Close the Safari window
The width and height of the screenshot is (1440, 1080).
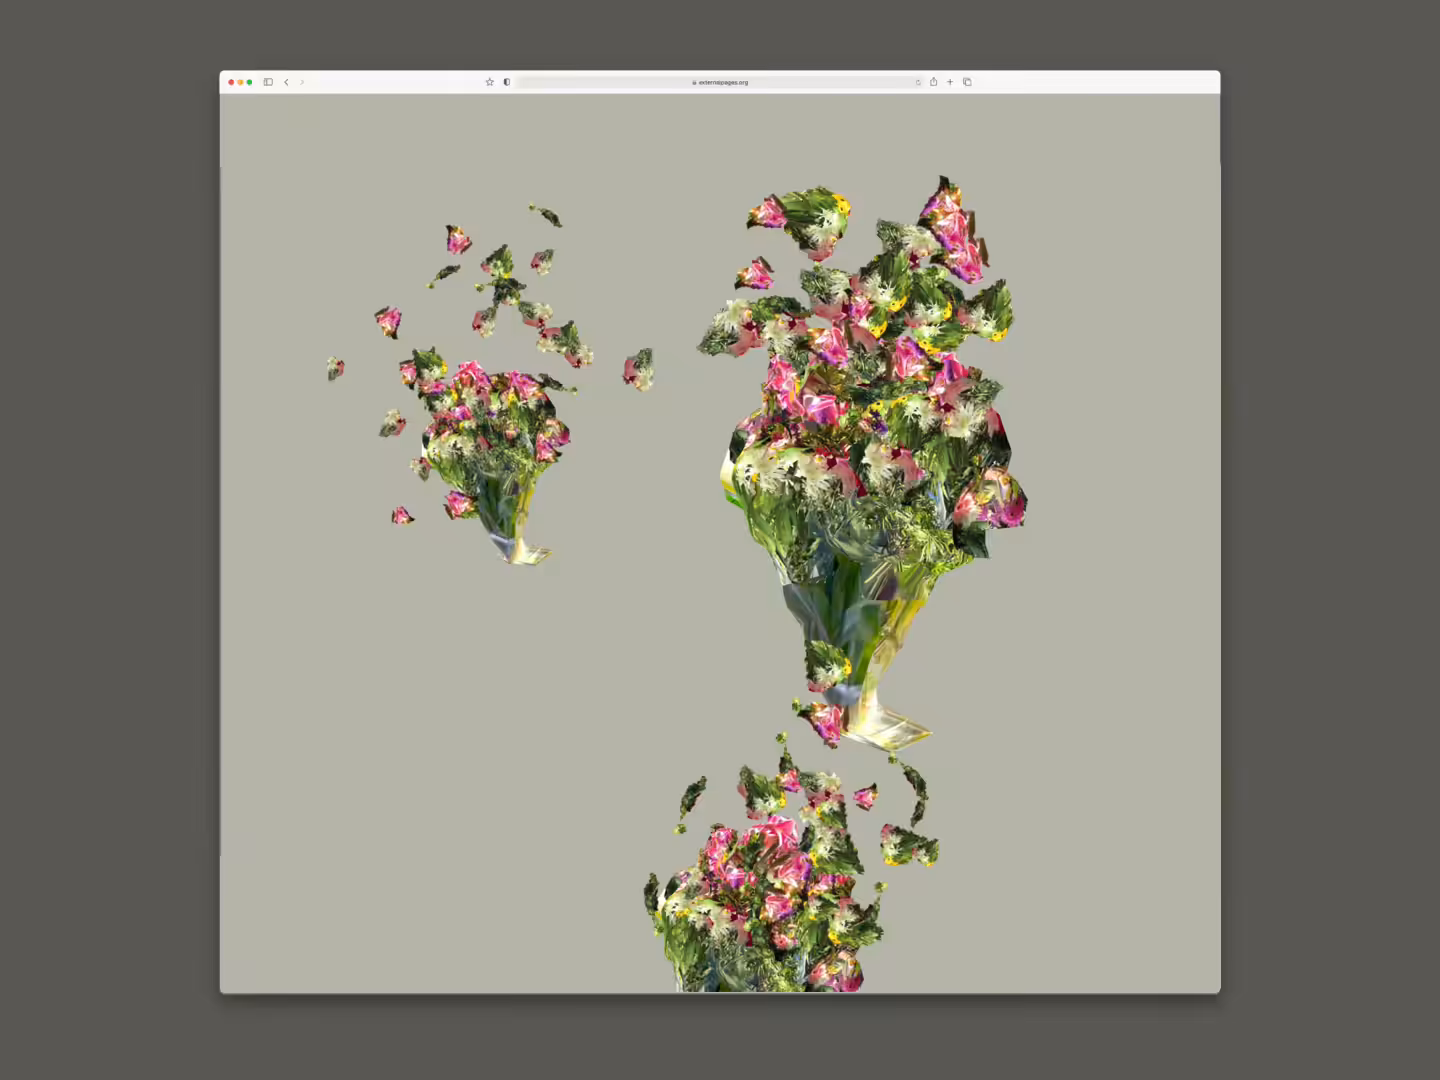(231, 82)
